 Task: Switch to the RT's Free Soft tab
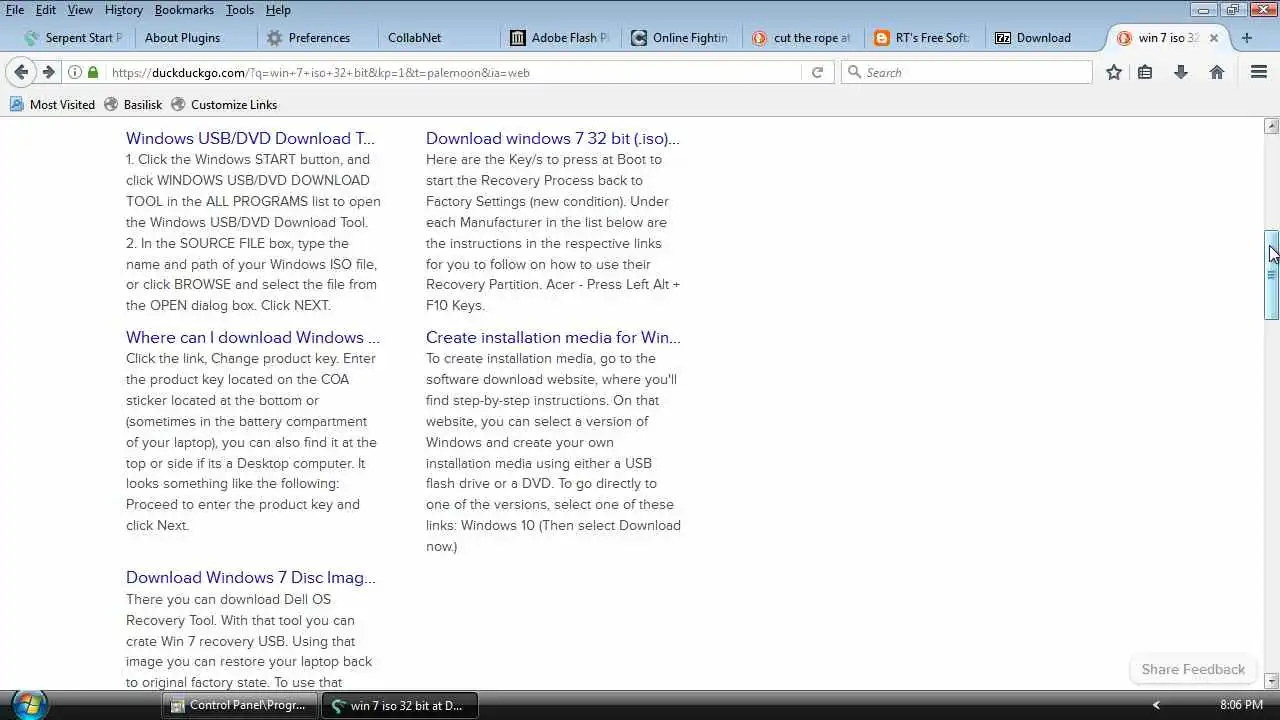point(922,38)
